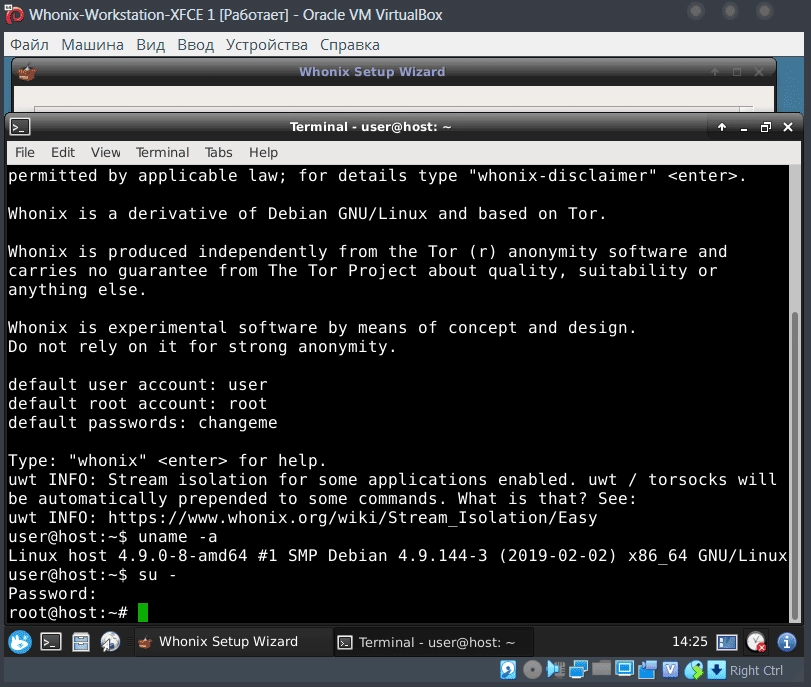The image size is (811, 687).
Task: Click VirtualBox video capture indicator
Action: (647, 670)
